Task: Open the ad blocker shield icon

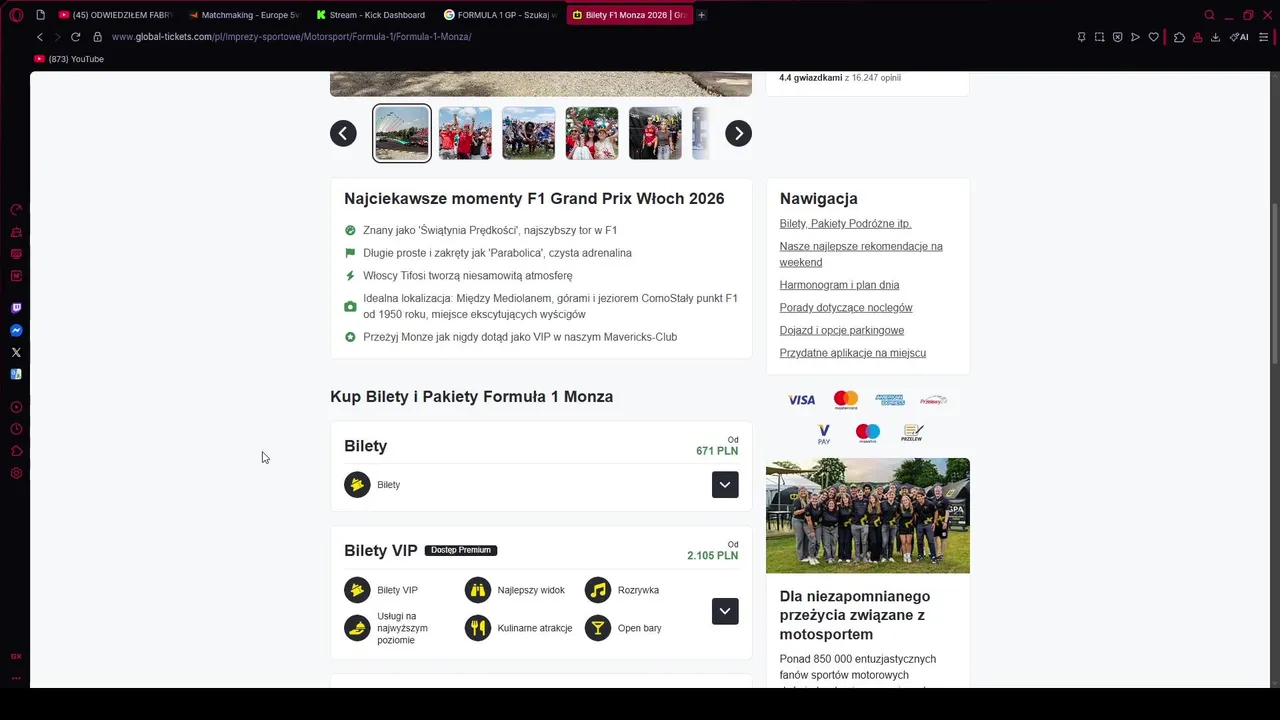Action: (1117, 37)
